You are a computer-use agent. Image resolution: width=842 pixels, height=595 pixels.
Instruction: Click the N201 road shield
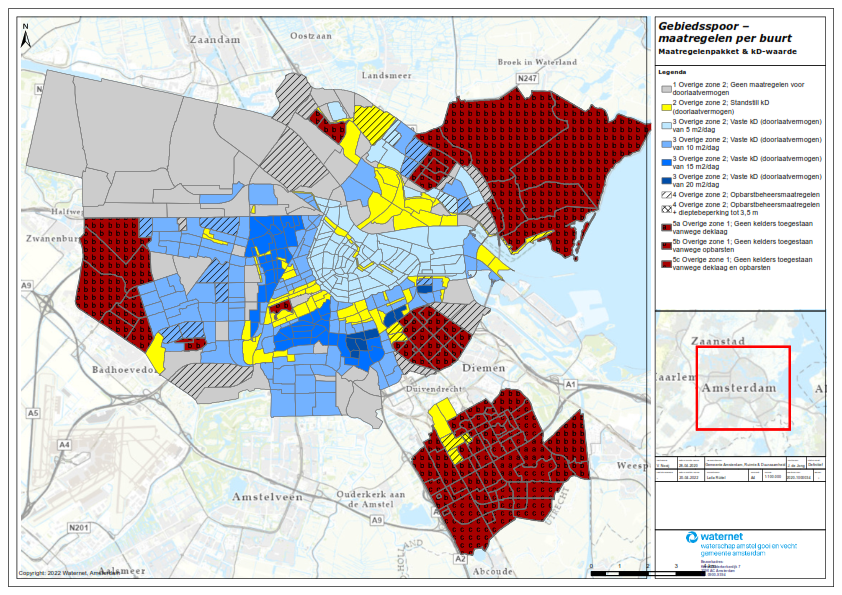pyautogui.click(x=80, y=527)
